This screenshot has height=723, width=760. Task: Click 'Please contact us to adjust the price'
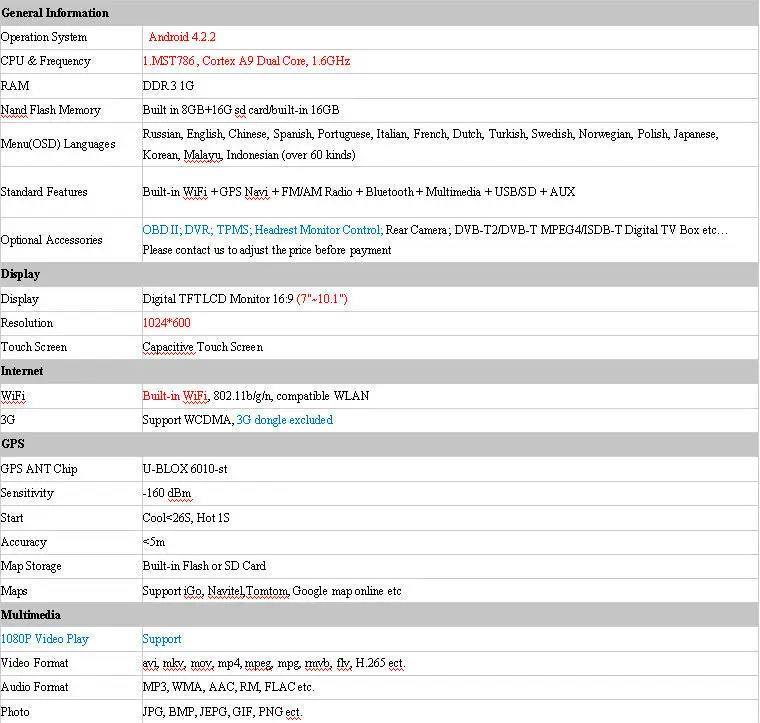coord(267,250)
